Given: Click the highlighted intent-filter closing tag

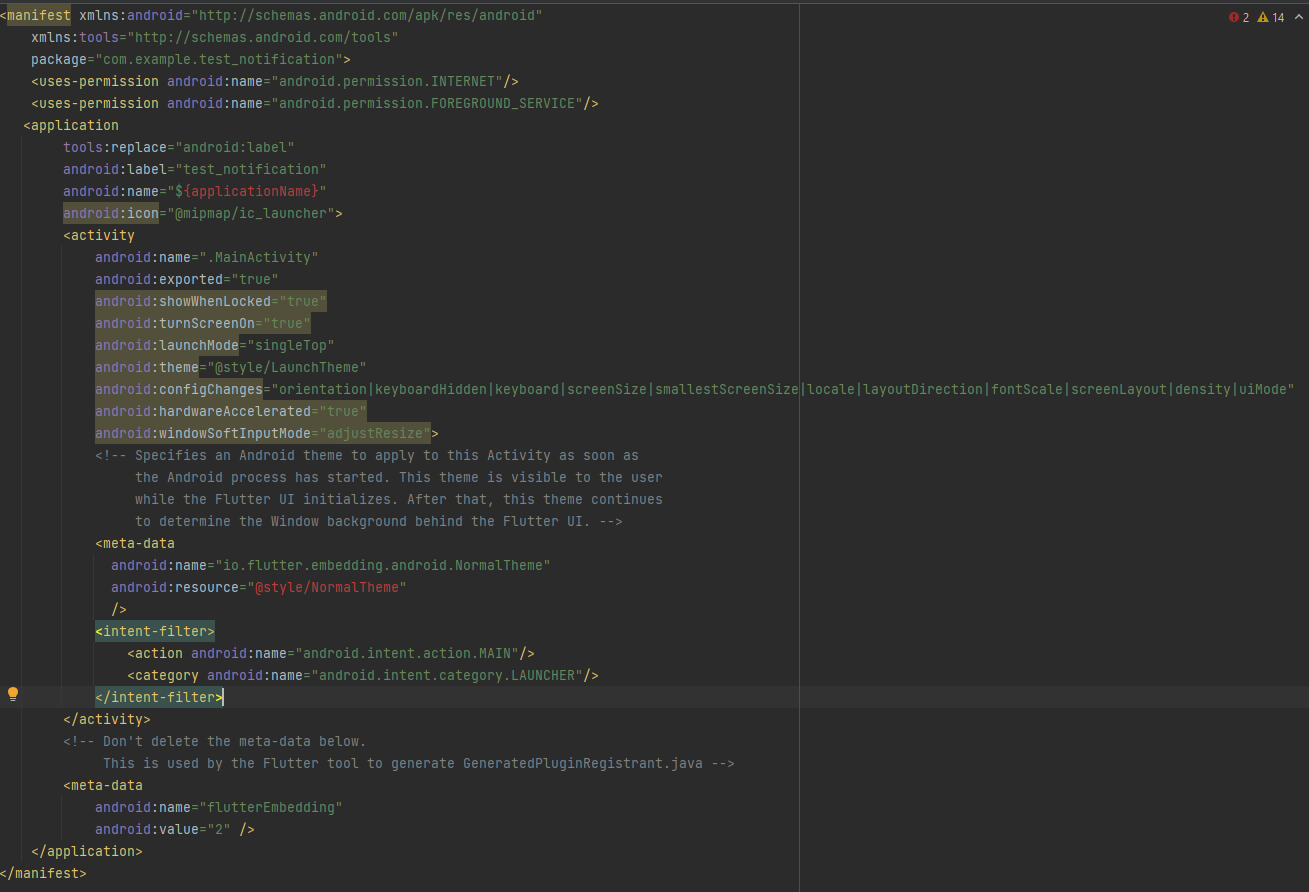Looking at the screenshot, I should click(157, 697).
